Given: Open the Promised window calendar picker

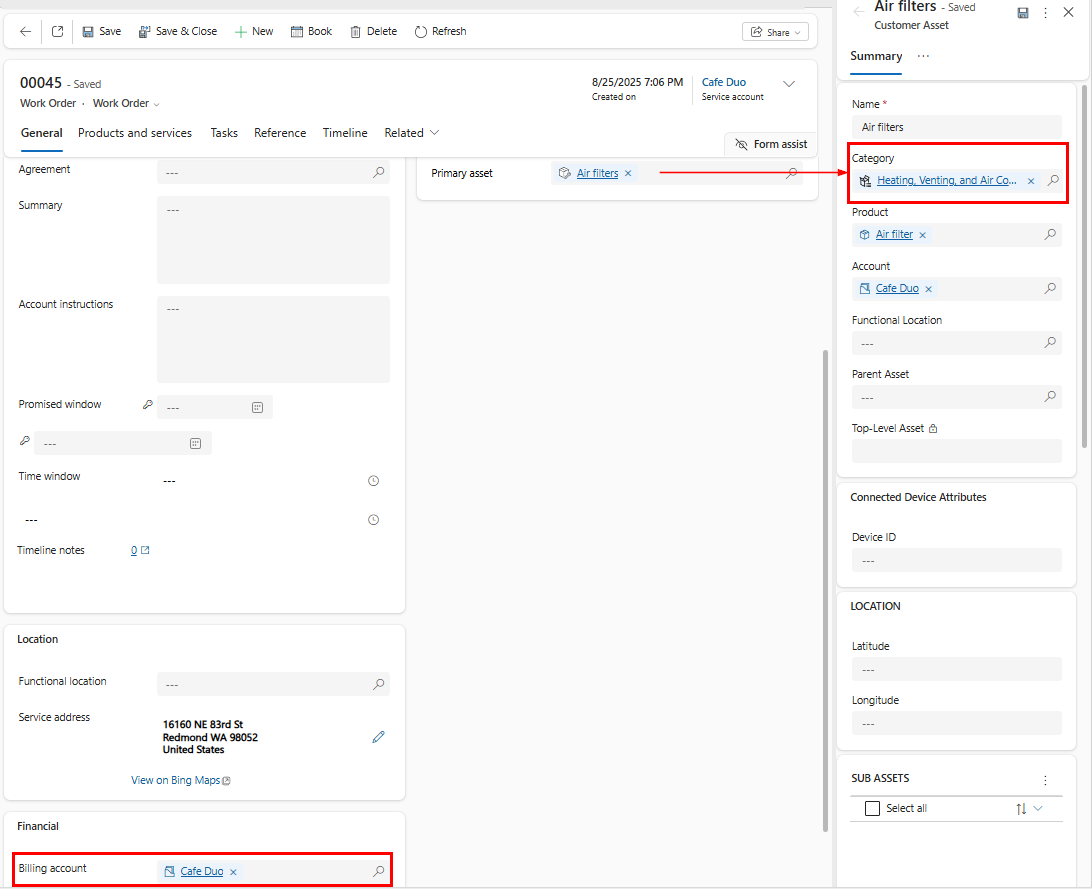Looking at the screenshot, I should (x=257, y=408).
